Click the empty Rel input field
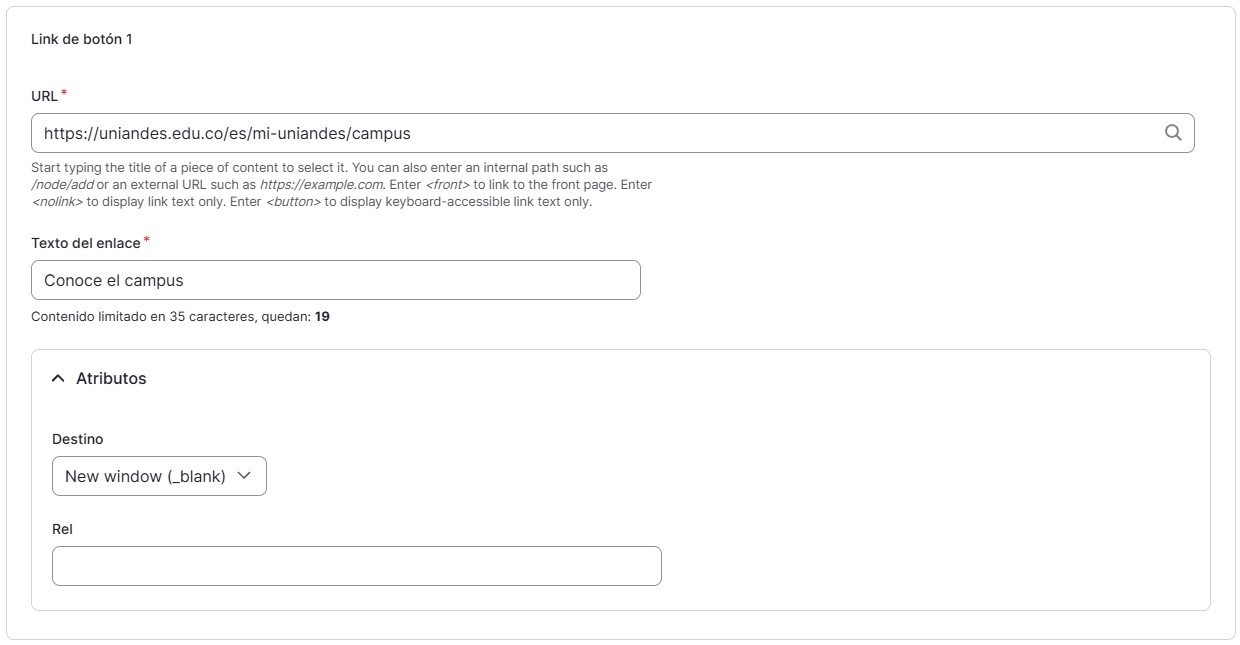Screen dimensions: 1240x645 (356, 566)
